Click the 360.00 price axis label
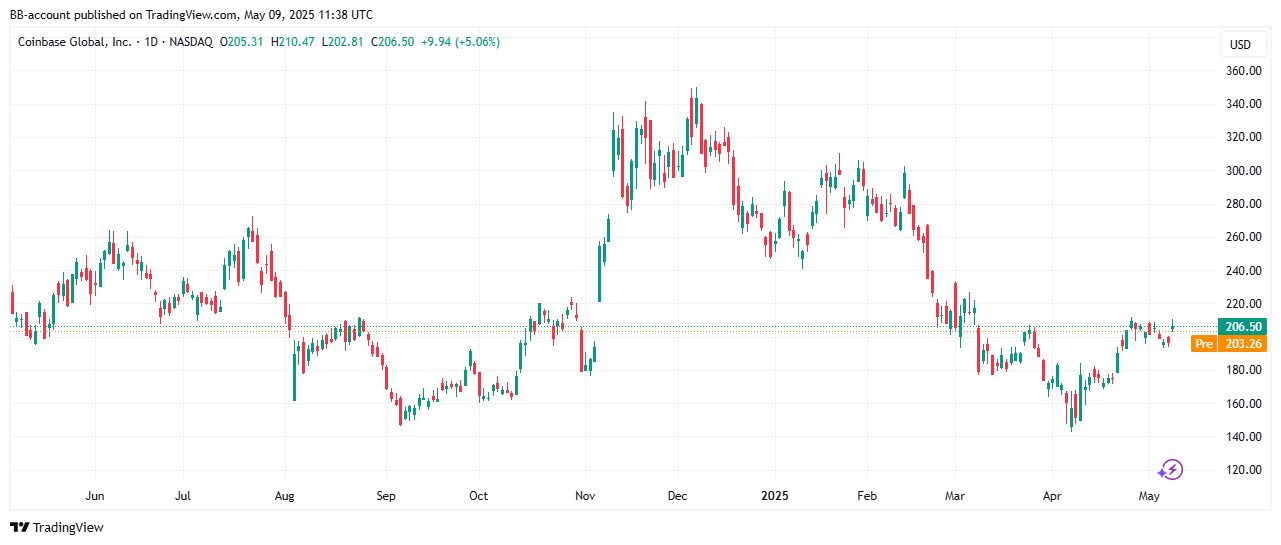Image resolution: width=1281 pixels, height=545 pixels. click(x=1243, y=71)
